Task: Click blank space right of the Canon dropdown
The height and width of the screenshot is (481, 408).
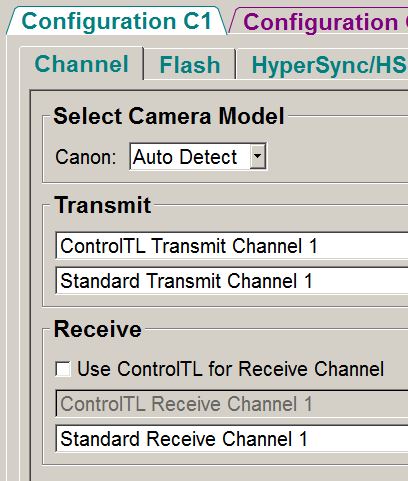Action: tap(337, 157)
